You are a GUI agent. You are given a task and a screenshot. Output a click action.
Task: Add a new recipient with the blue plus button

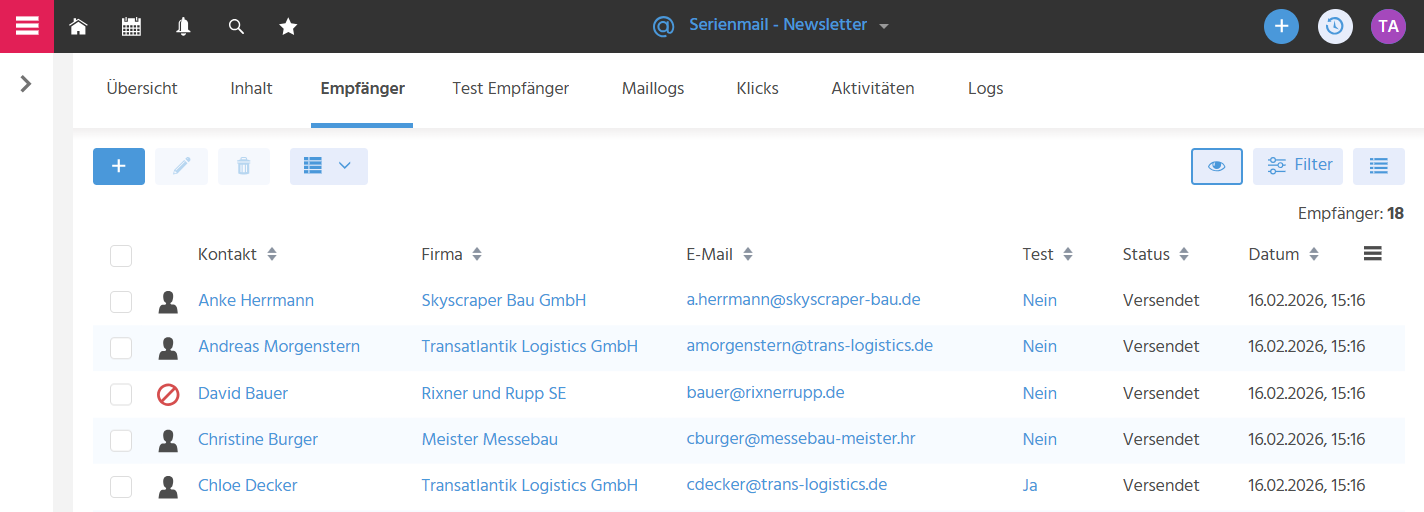pos(119,166)
